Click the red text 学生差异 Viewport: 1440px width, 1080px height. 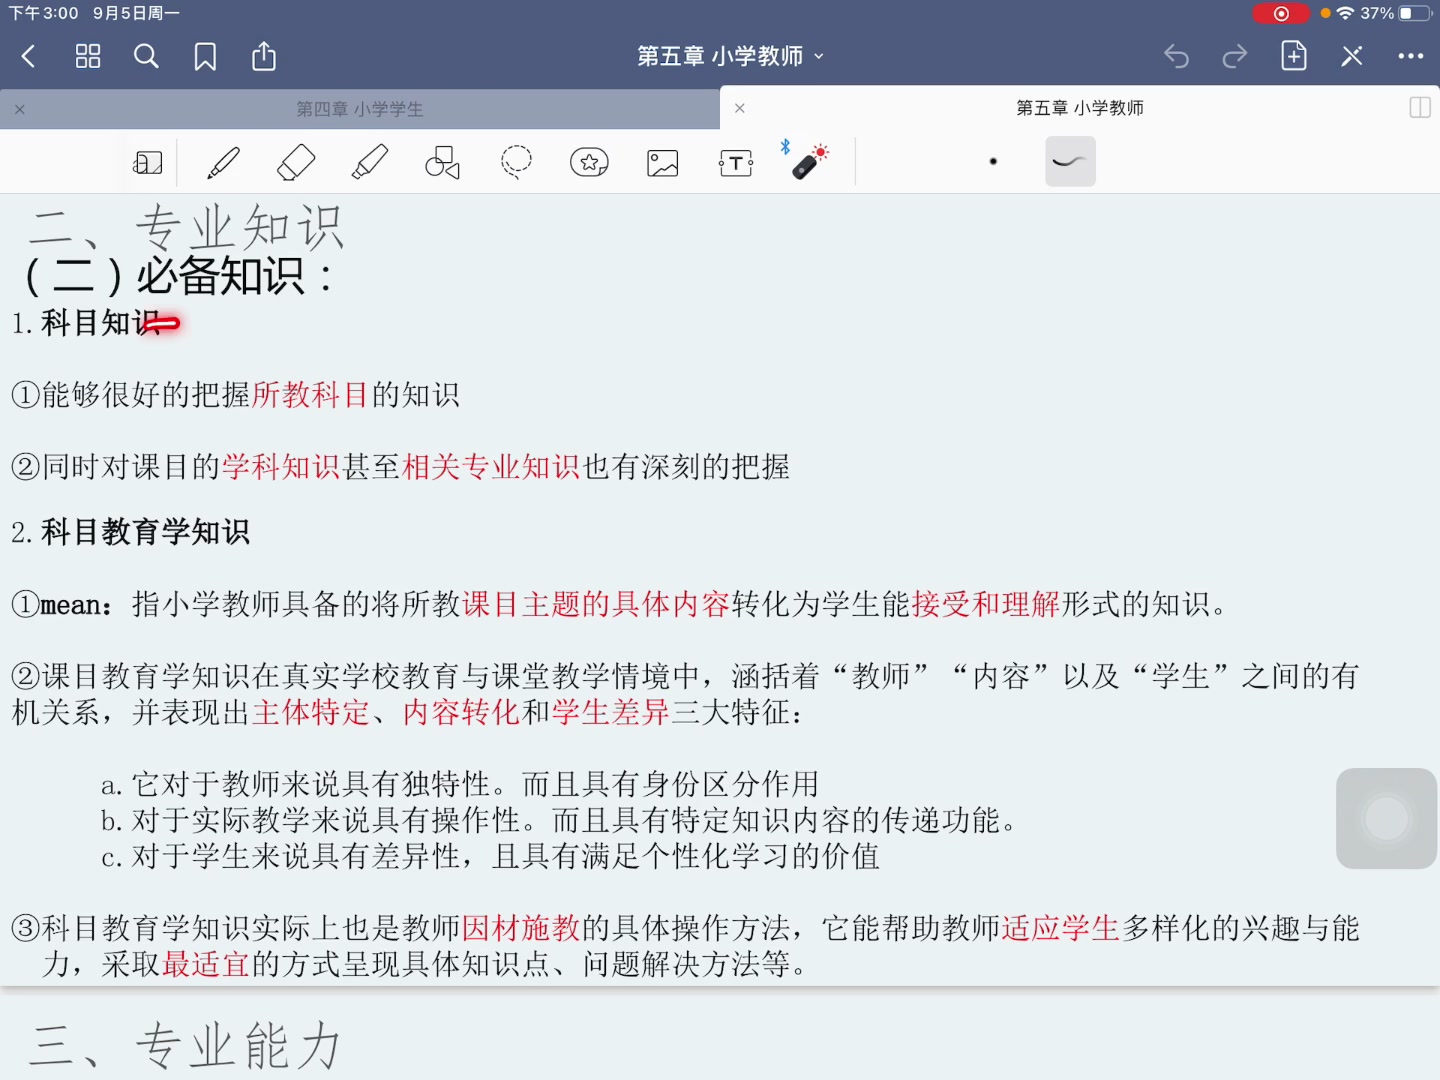(611, 712)
